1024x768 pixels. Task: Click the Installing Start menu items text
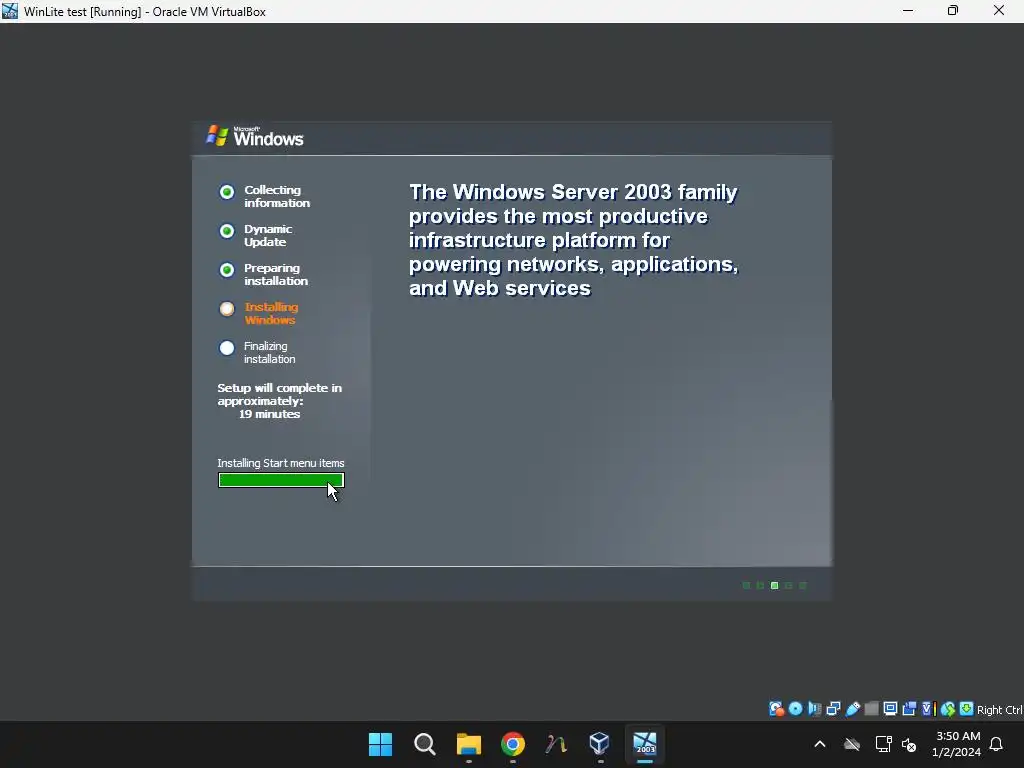point(281,463)
